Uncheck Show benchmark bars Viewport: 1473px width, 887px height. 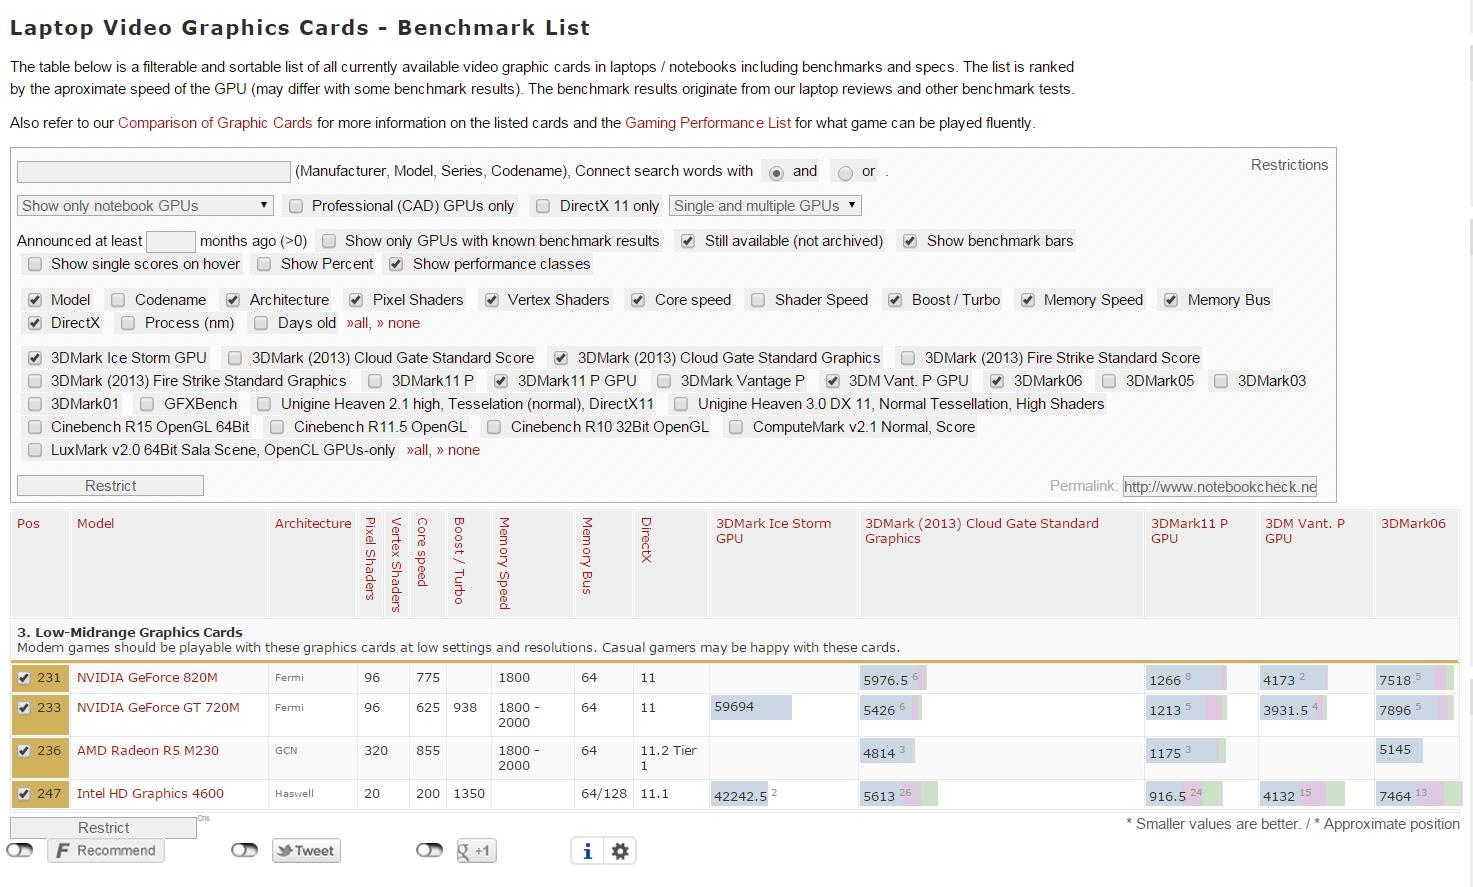910,241
